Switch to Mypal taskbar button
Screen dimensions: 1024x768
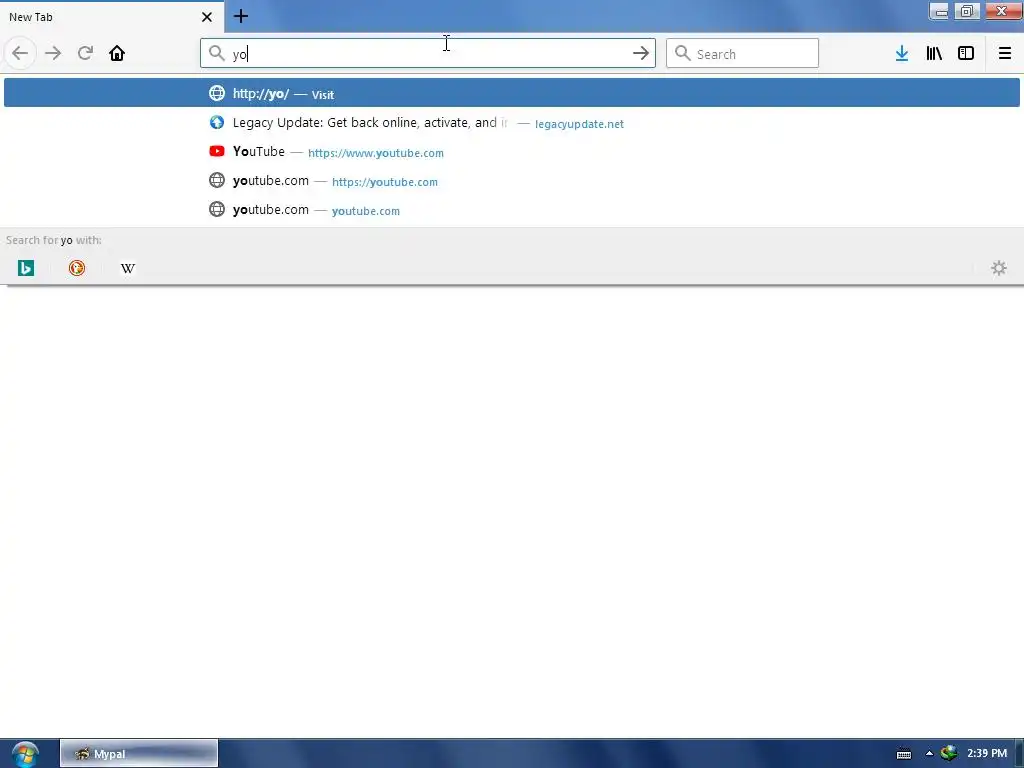pyautogui.click(x=139, y=754)
